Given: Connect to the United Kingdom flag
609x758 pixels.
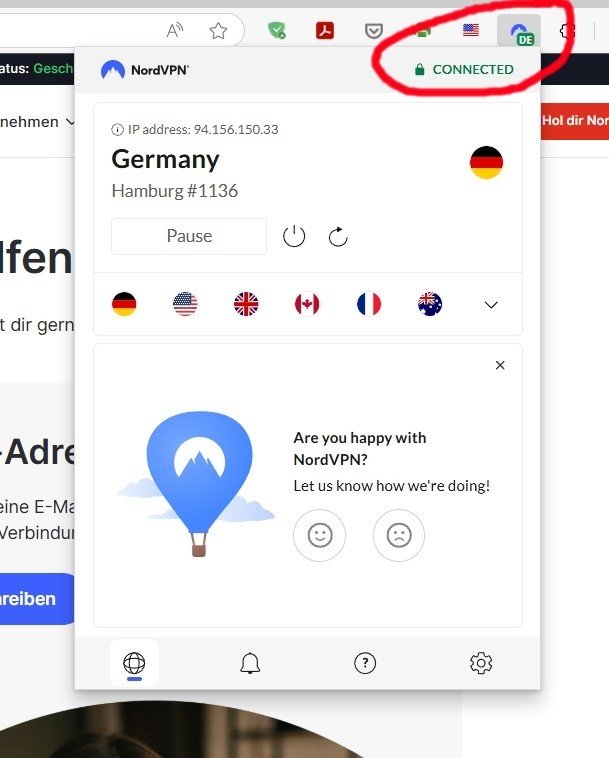Looking at the screenshot, I should 246,304.
